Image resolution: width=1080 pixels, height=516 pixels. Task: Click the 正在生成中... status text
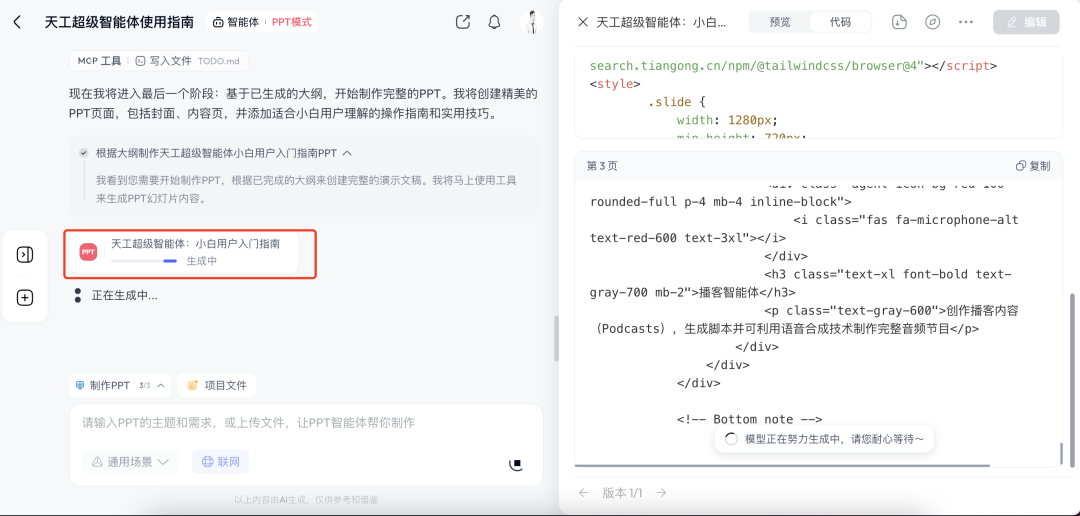tap(125, 296)
